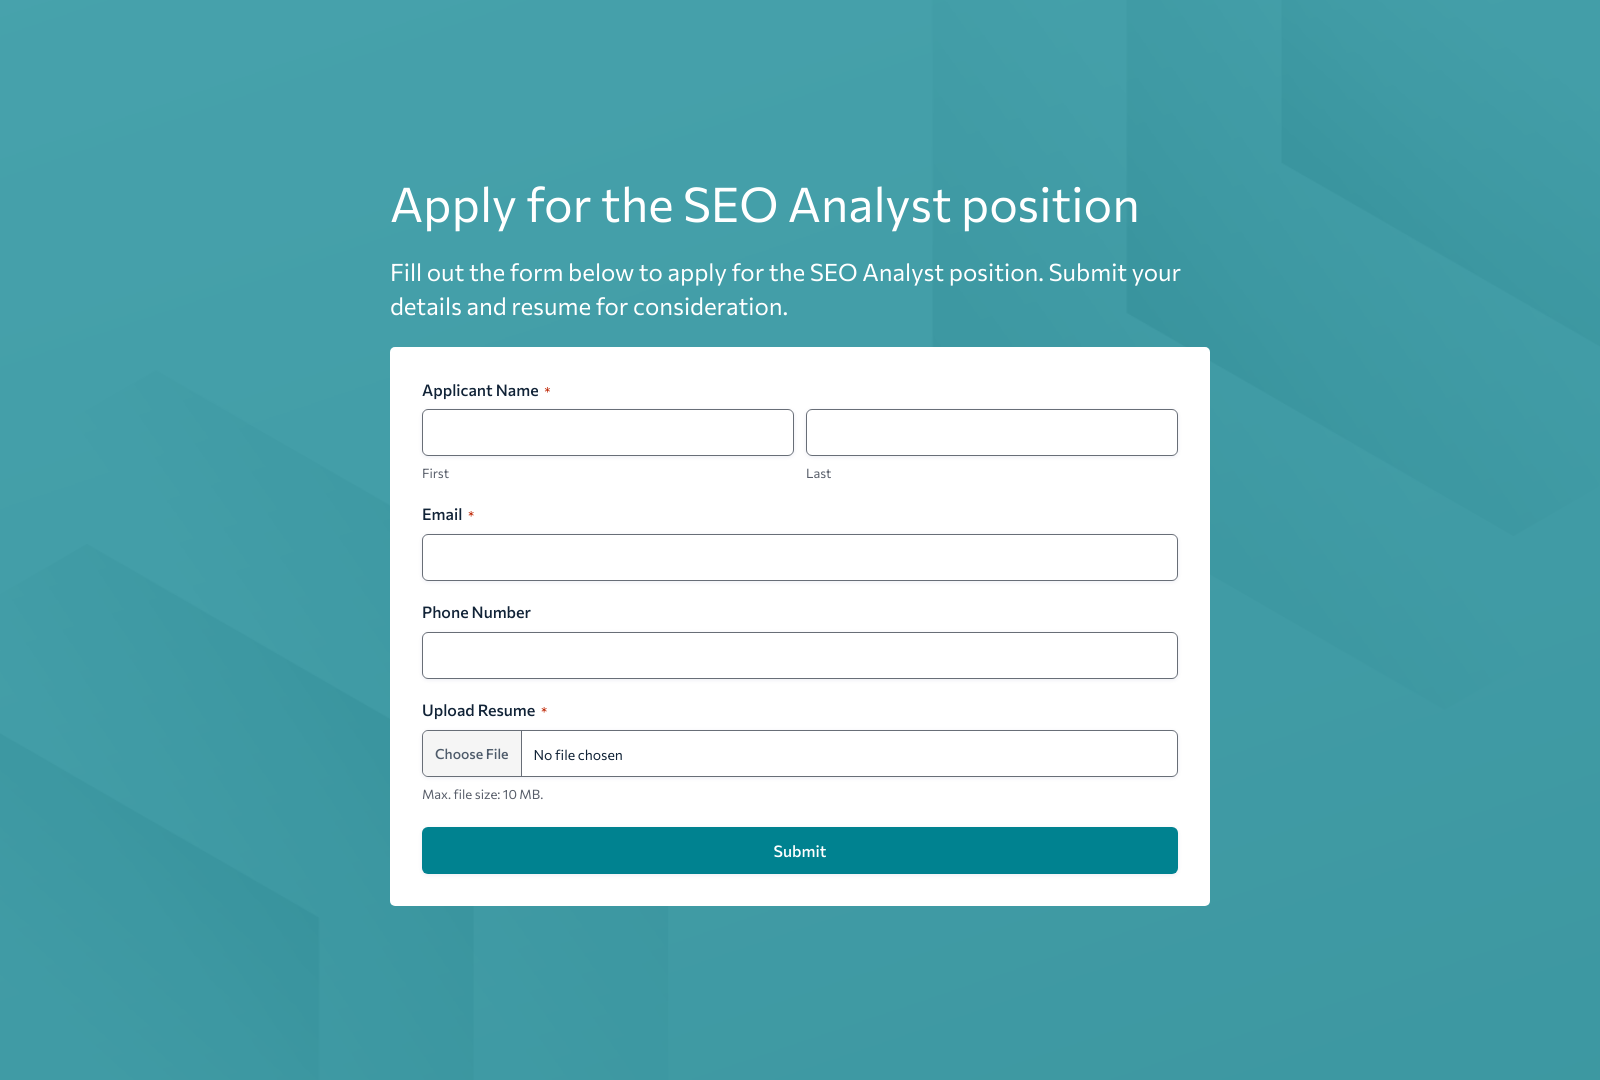The image size is (1600, 1080).
Task: Click the required asterisk beside Email
Action: pos(472,512)
